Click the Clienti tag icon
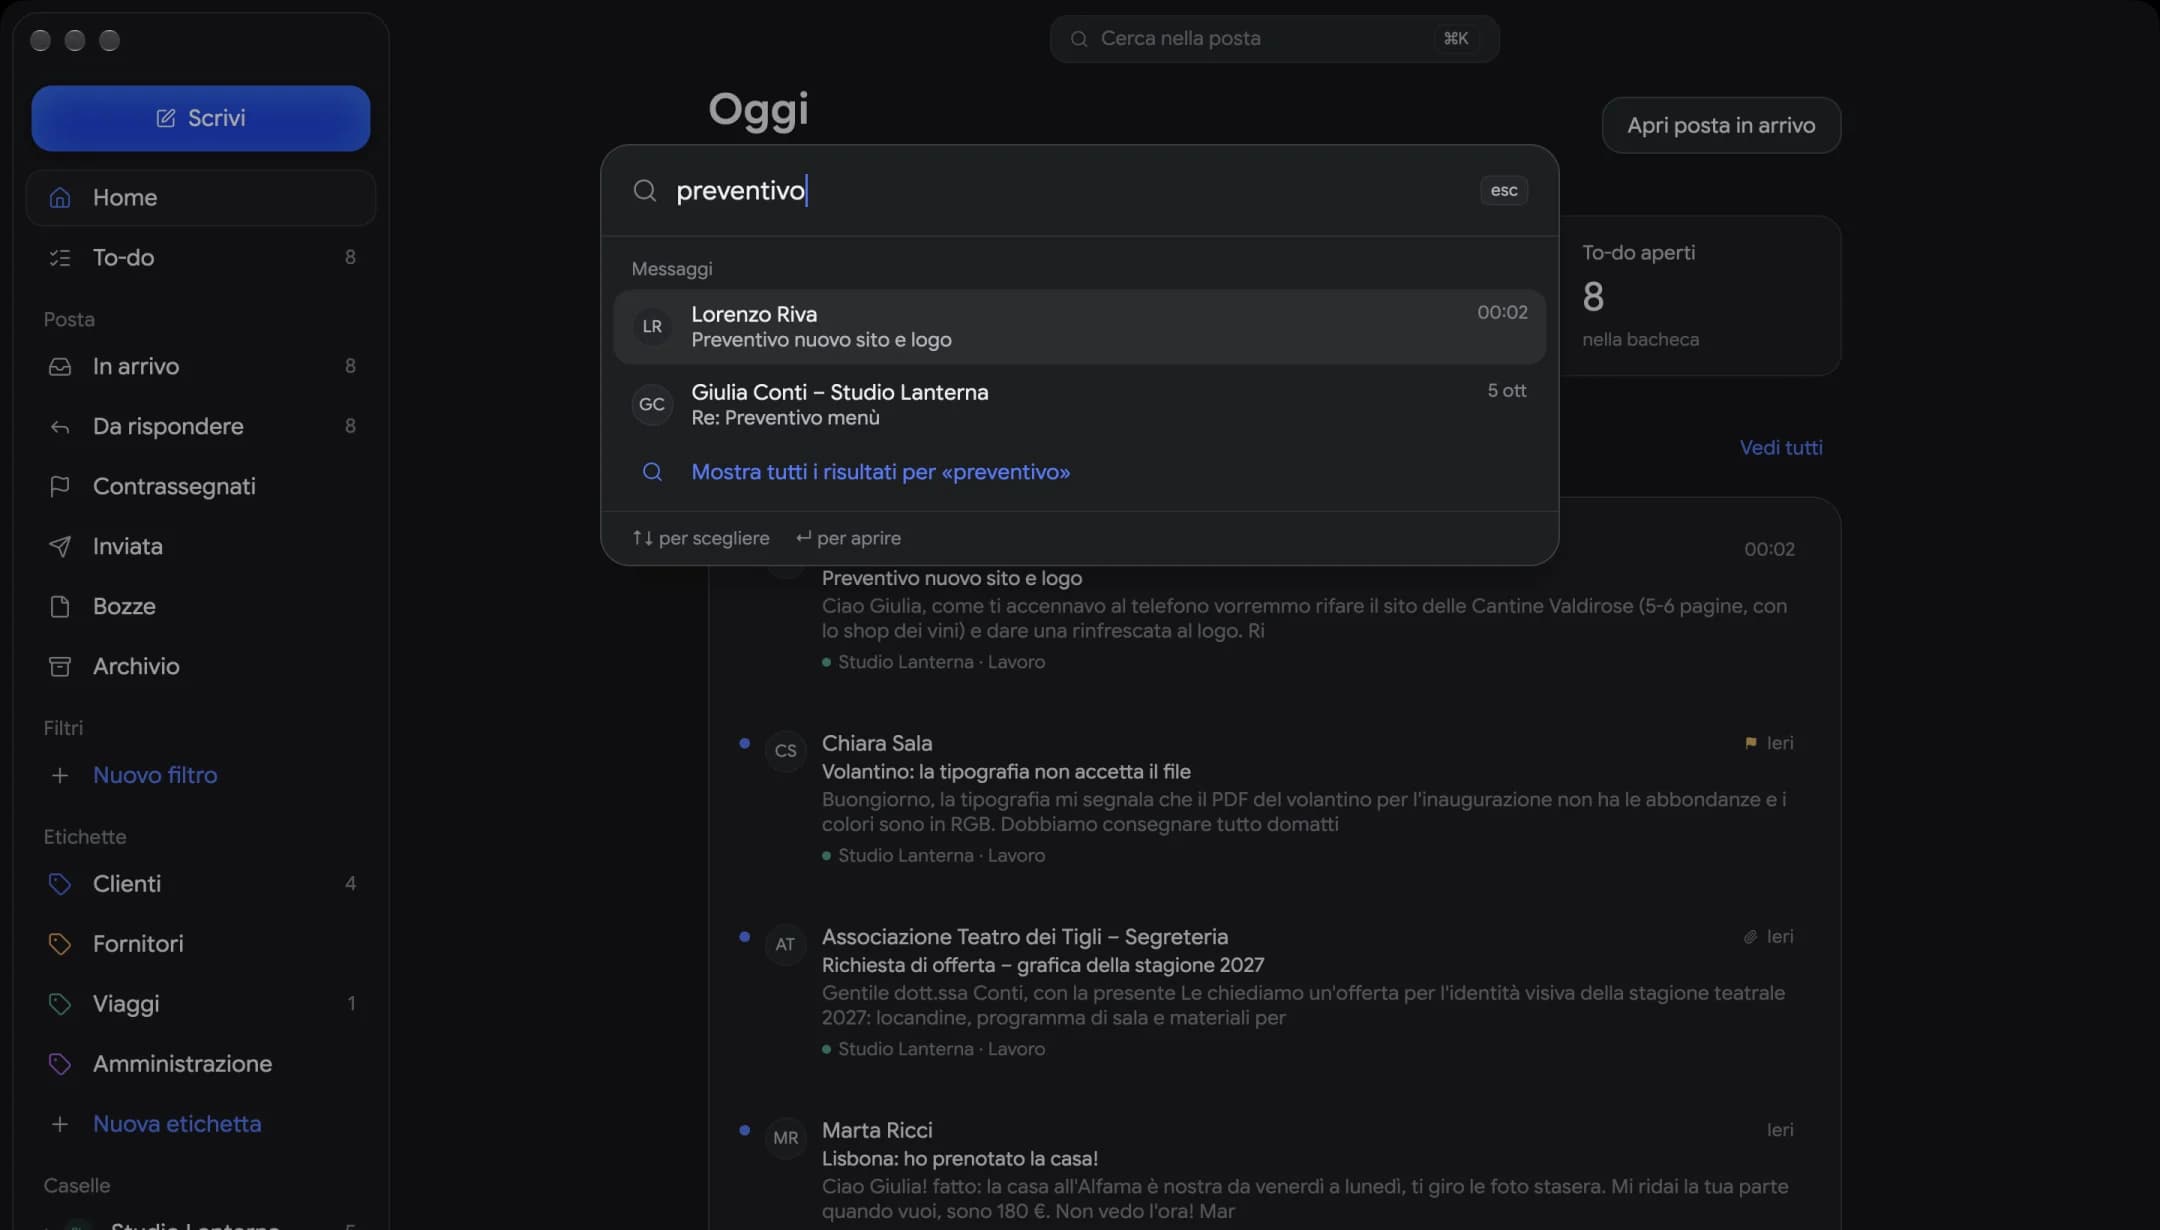Image resolution: width=2160 pixels, height=1230 pixels. pos(60,884)
